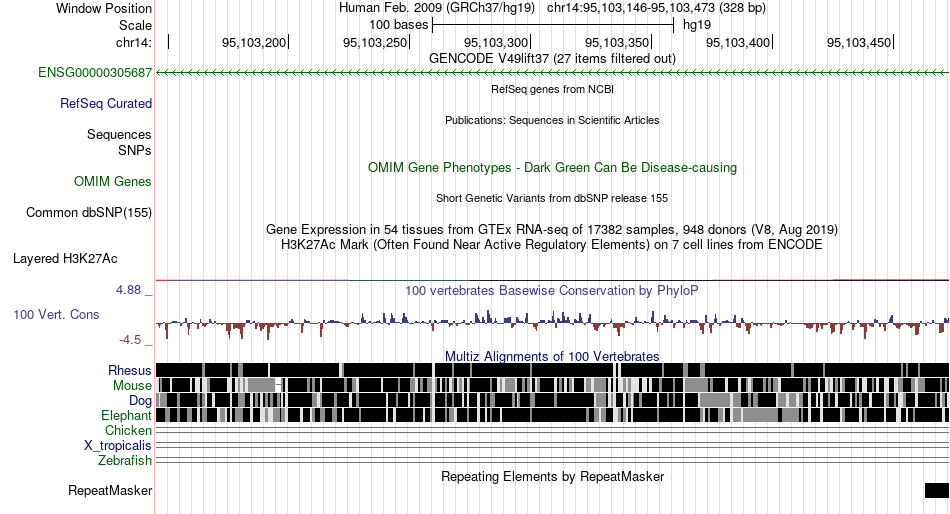This screenshot has width=950, height=514.
Task: Click the 95,103,200 ruler position
Action: tap(254, 42)
